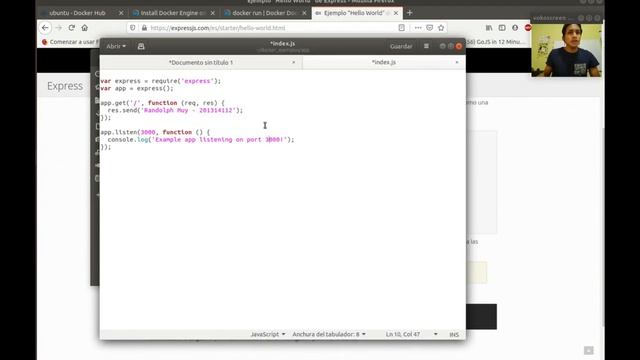Switch to Documento sin título 1 tab
Viewport: 640px width, 360px height.
(x=201, y=62)
